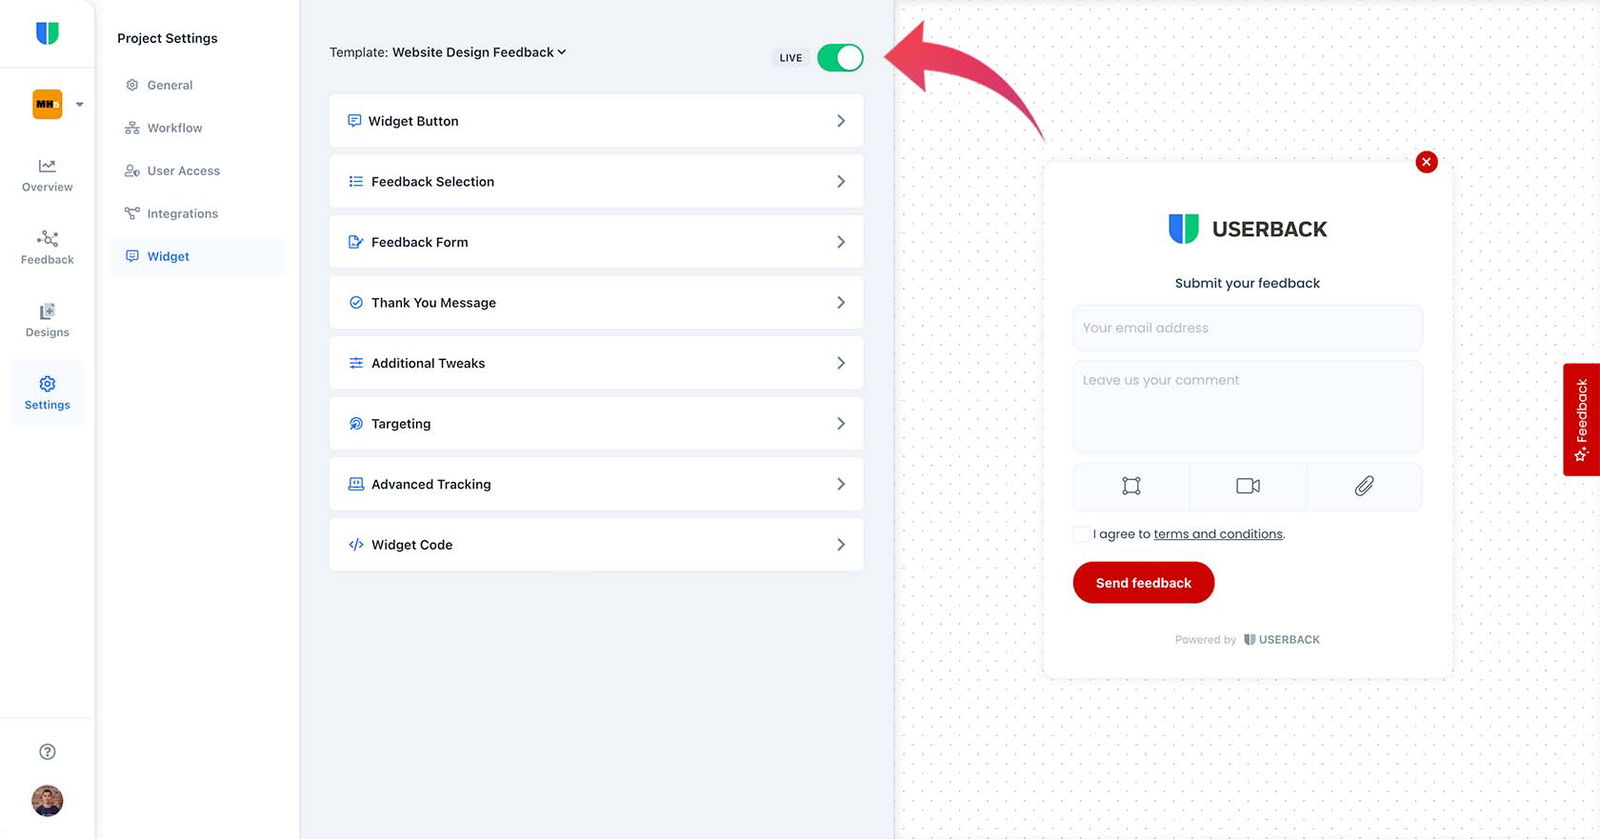Click the user profile avatar

coord(47,801)
